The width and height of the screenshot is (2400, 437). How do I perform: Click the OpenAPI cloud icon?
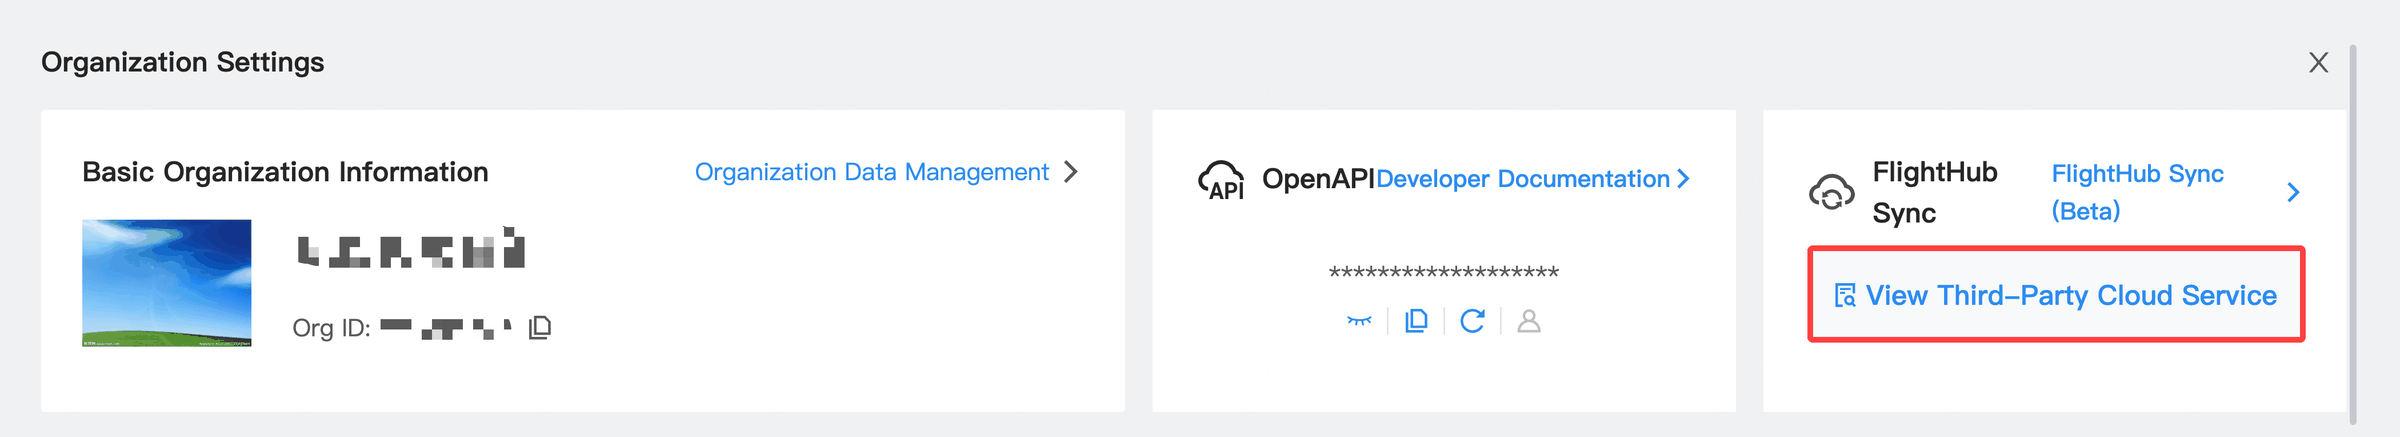pos(1221,180)
